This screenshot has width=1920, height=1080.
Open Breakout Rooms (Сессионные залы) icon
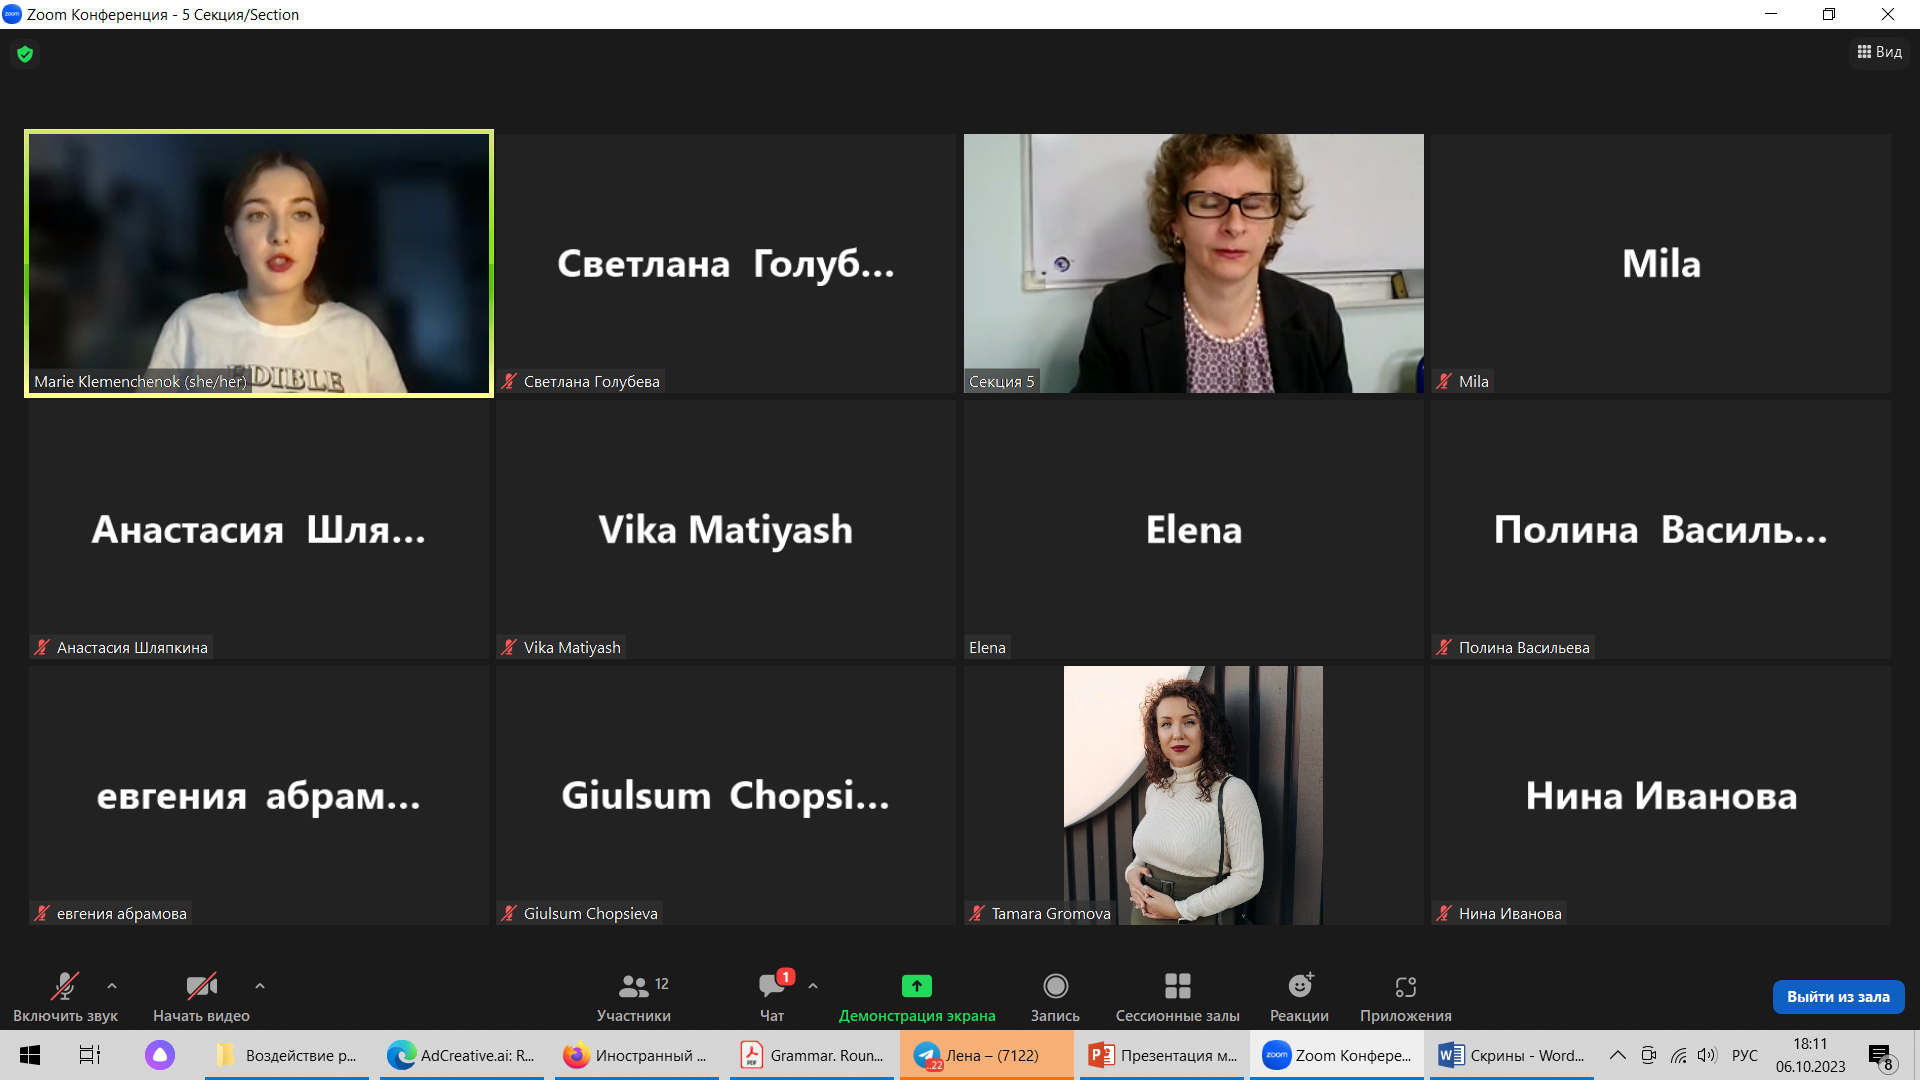point(1177,986)
